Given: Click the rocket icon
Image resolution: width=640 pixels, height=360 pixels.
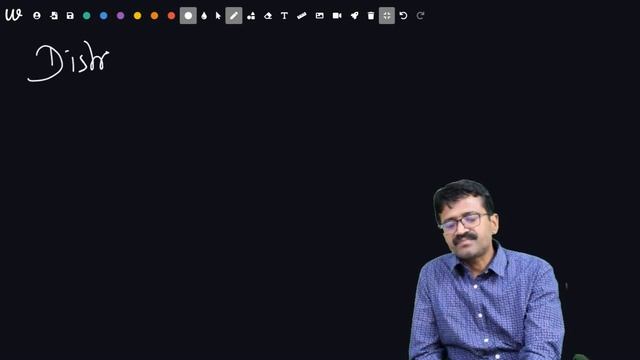Looking at the screenshot, I should 354,16.
